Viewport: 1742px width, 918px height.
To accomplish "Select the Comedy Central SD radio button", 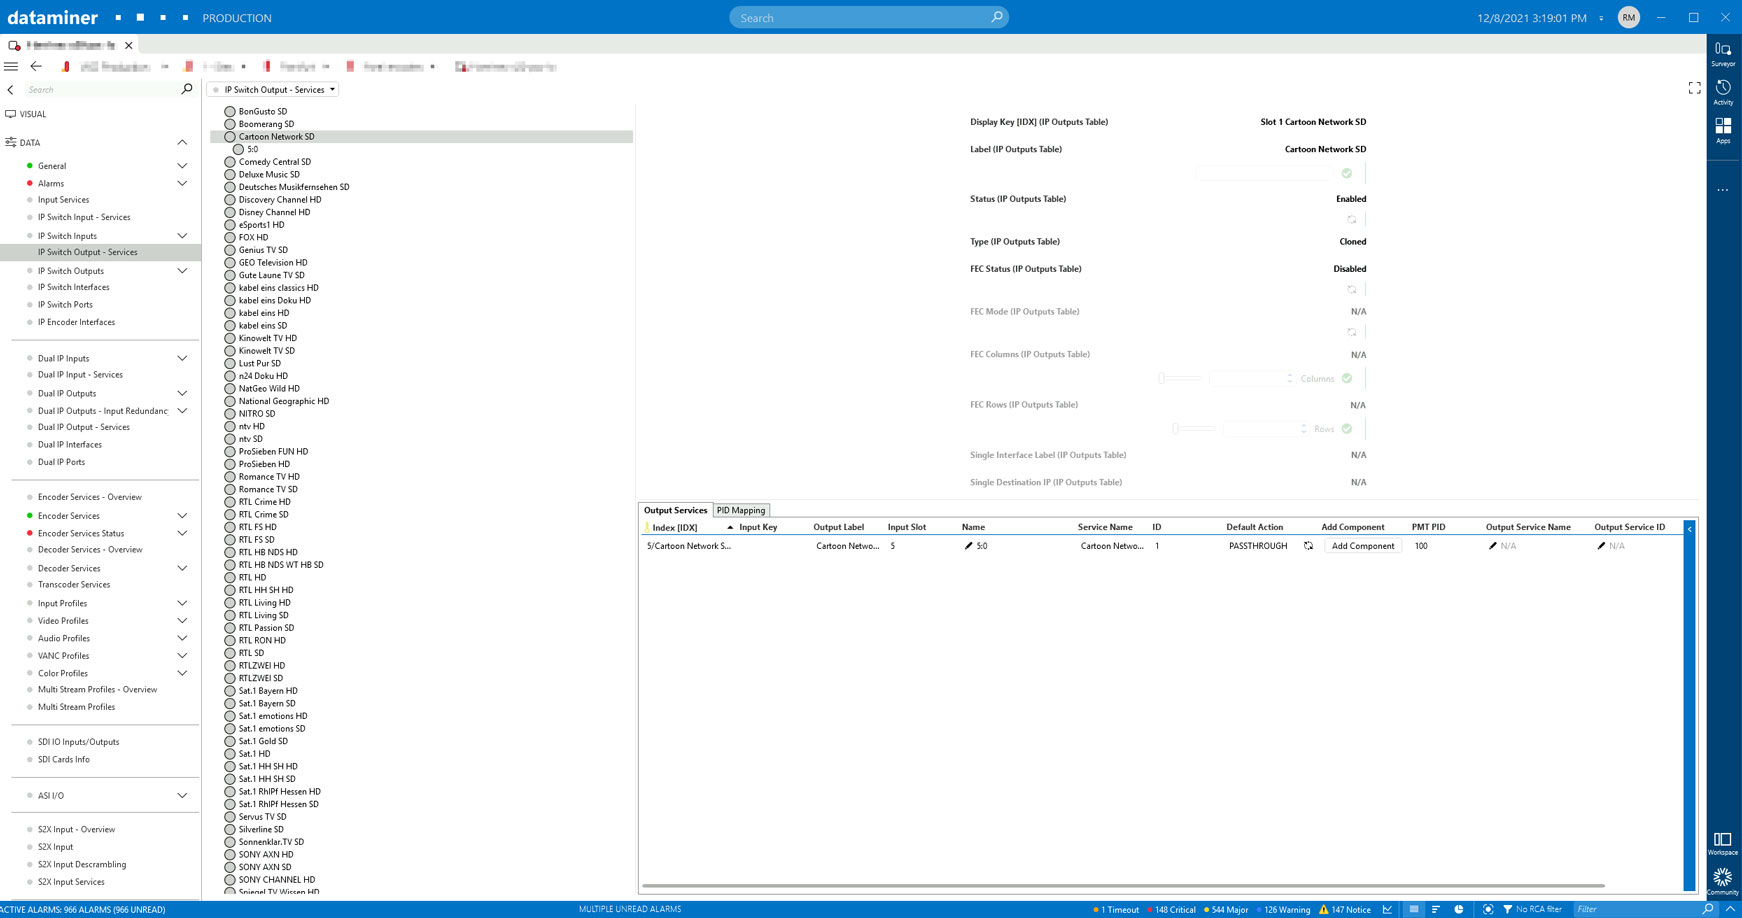I will click(x=230, y=162).
